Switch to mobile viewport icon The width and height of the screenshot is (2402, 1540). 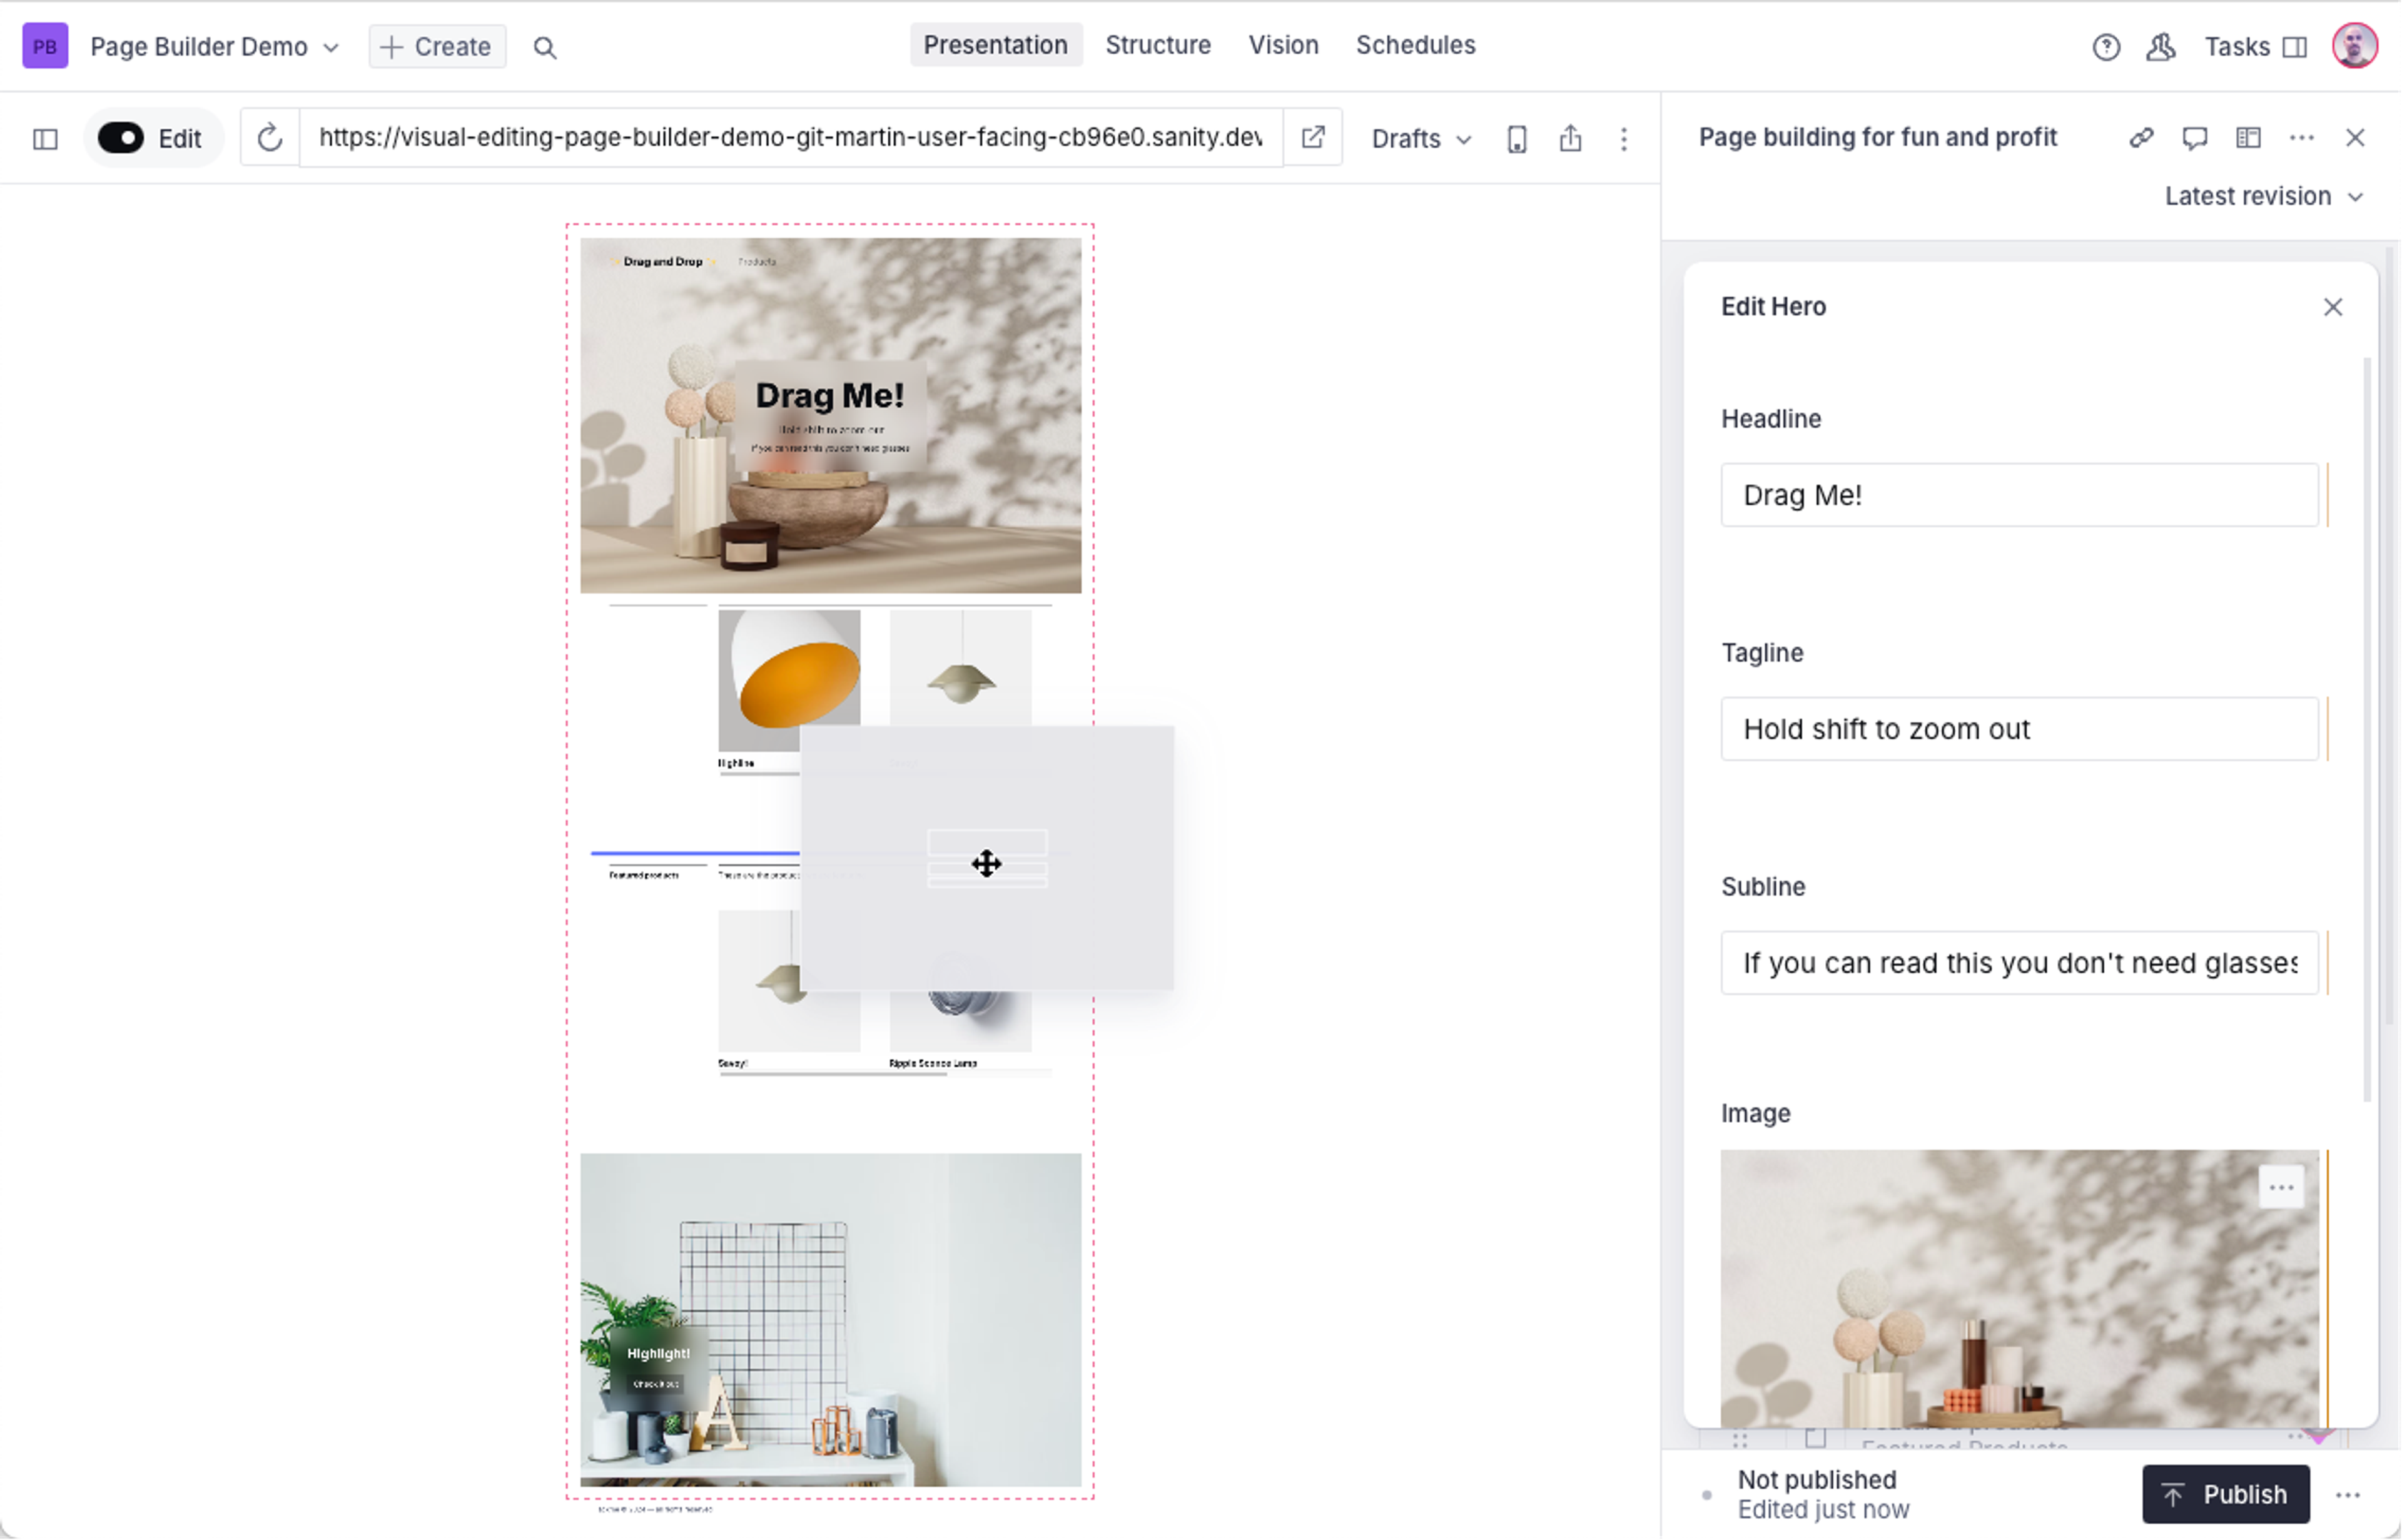coord(1516,139)
